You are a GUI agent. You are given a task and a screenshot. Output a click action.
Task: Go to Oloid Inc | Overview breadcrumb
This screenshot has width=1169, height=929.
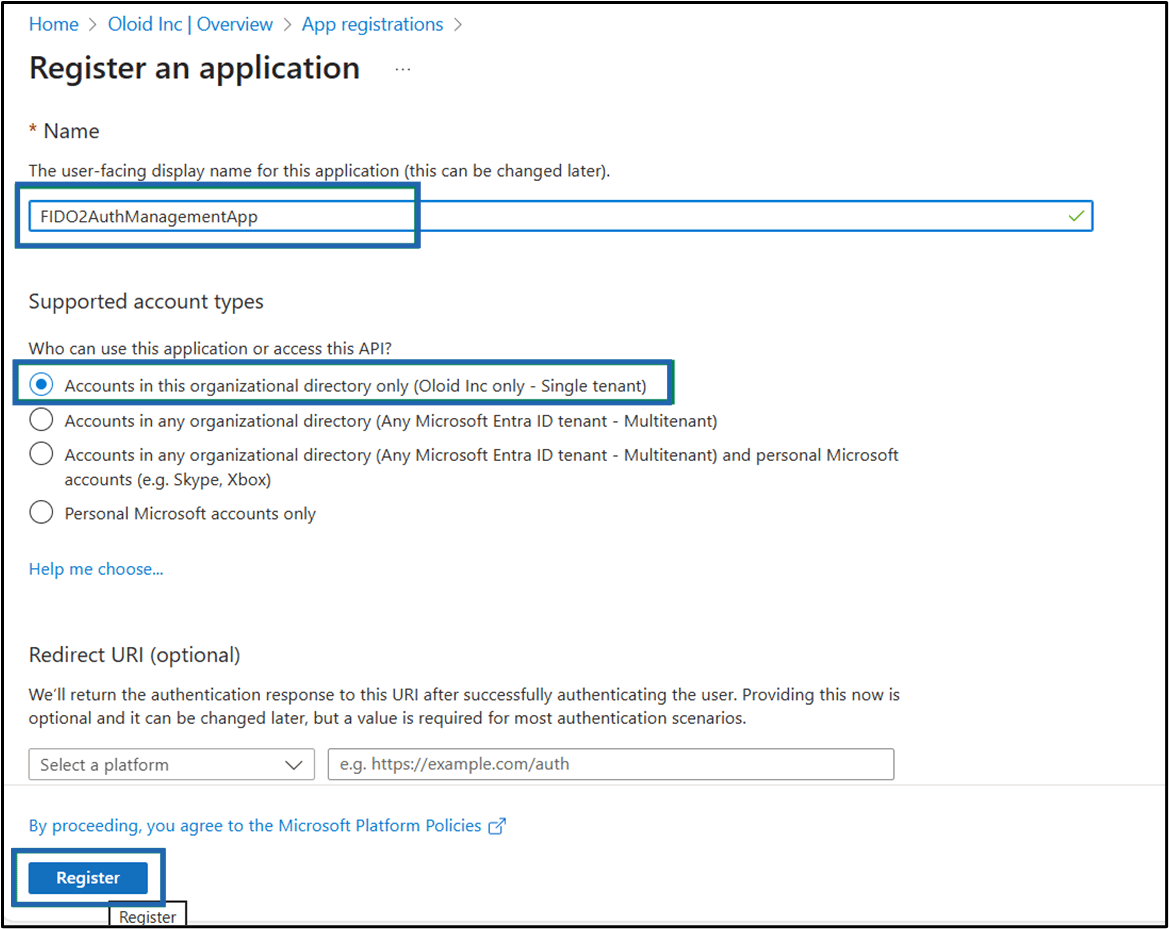190,25
